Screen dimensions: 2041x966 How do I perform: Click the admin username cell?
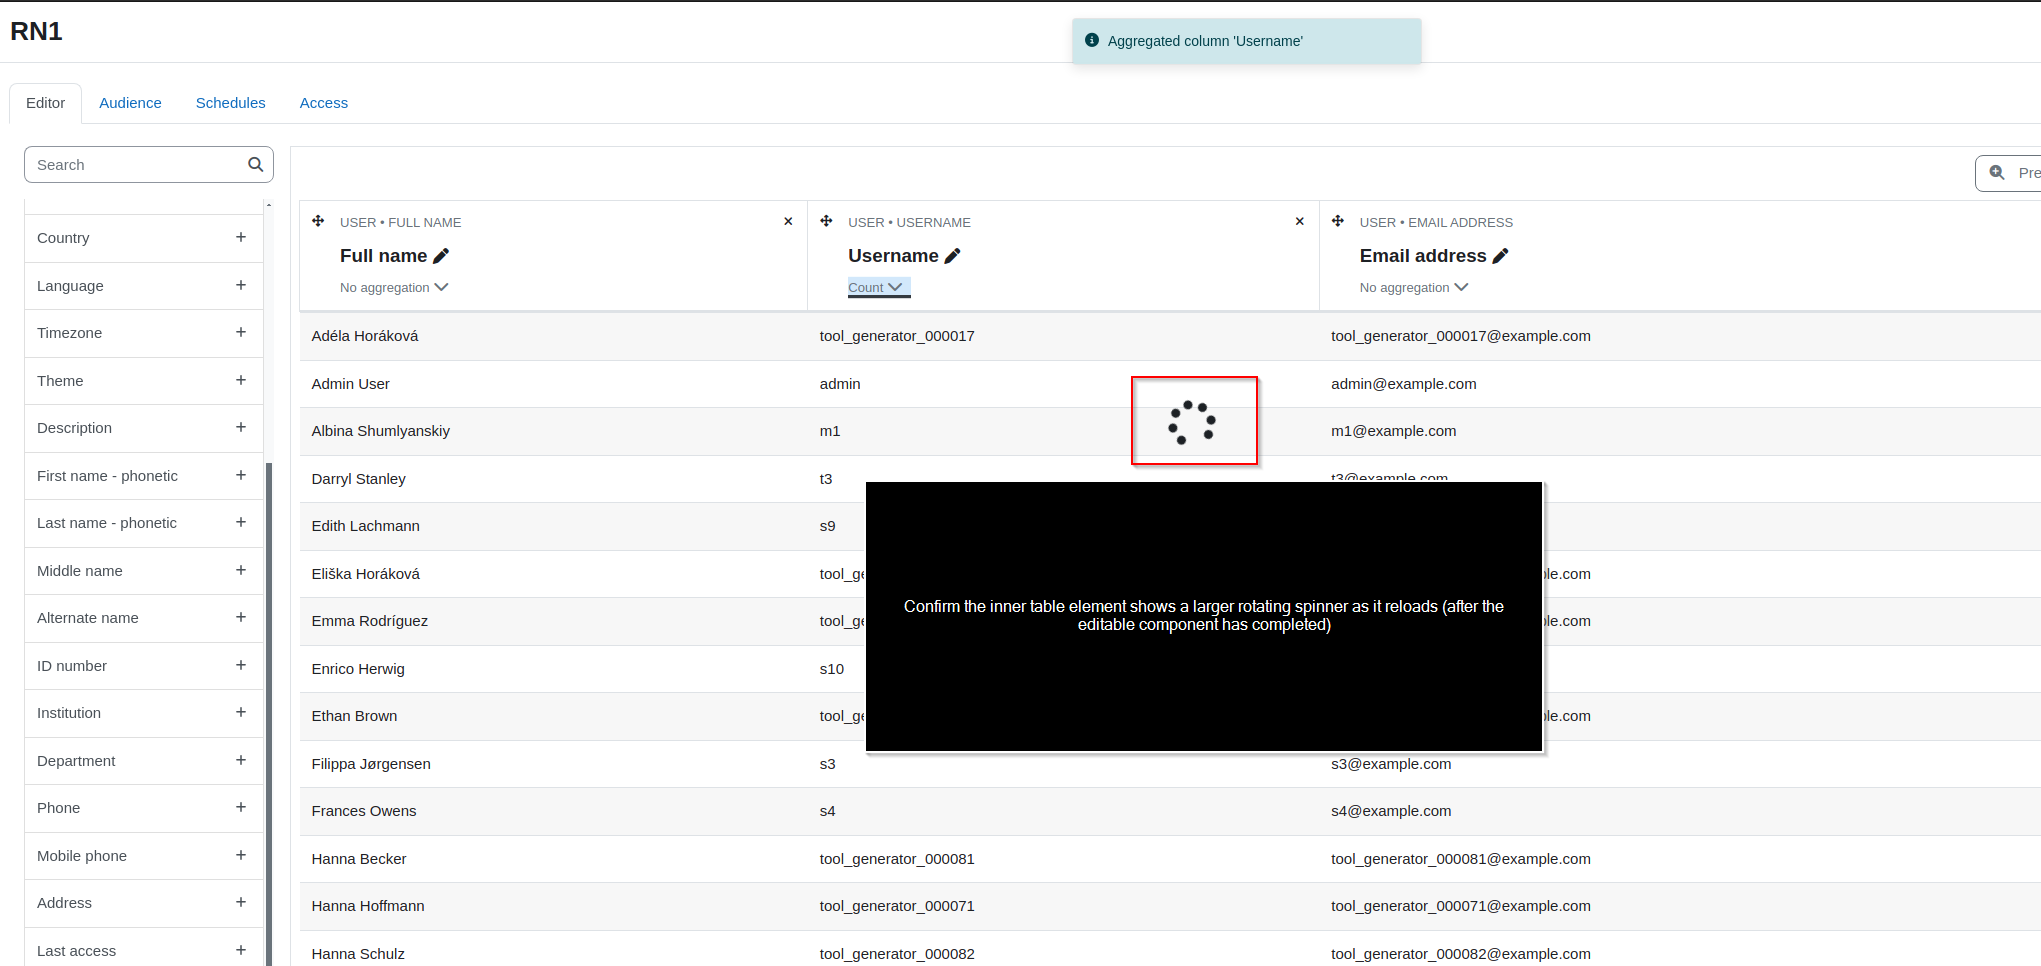[x=840, y=384]
